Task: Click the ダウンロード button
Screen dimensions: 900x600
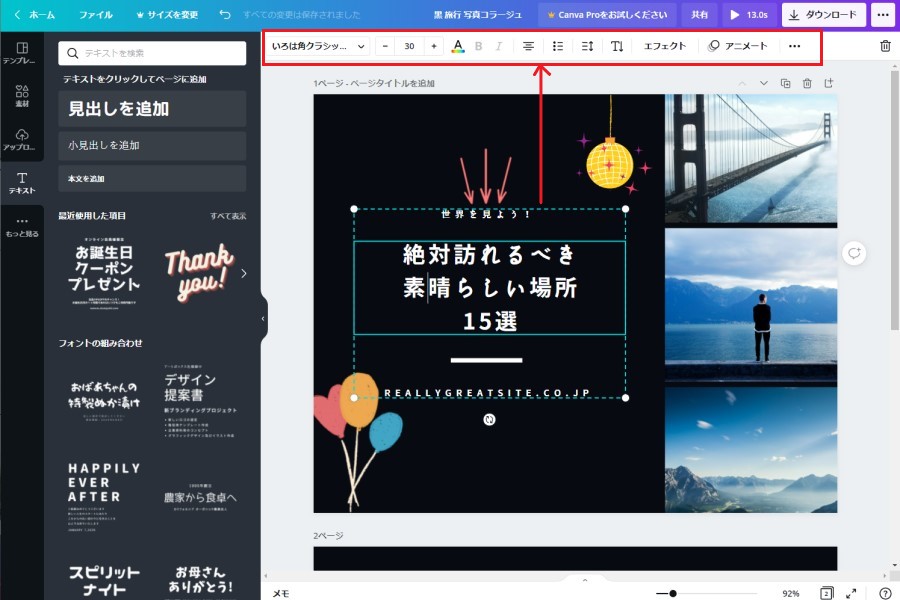Action: 823,15
